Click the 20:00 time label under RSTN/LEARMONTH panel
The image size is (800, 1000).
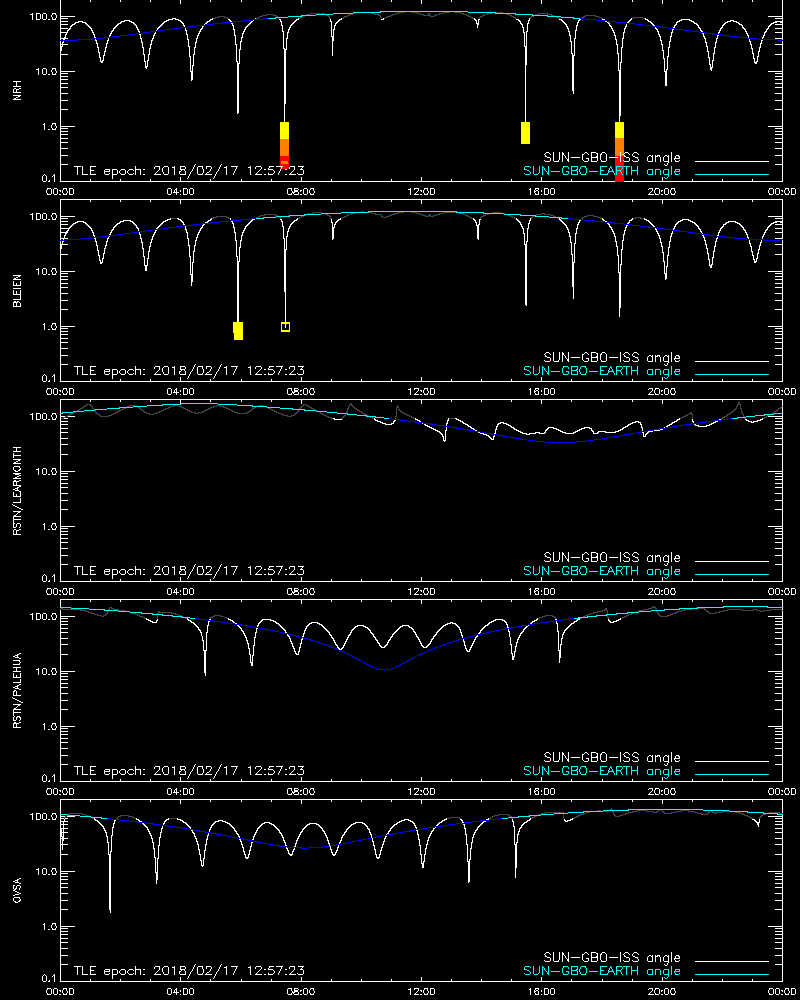pyautogui.click(x=662, y=592)
